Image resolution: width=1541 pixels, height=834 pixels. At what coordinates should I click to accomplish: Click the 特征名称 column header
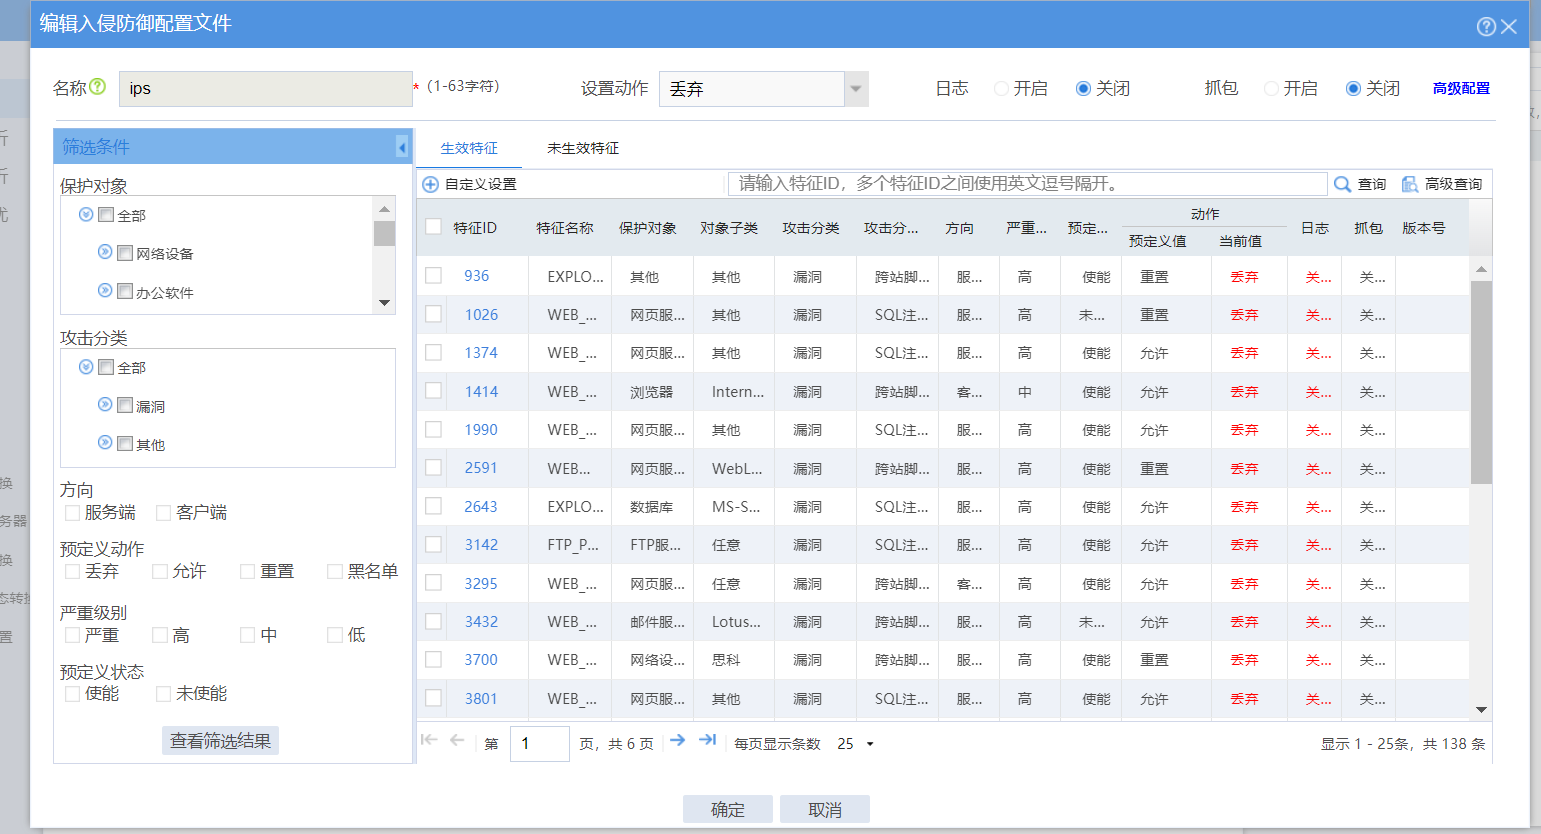coord(565,228)
